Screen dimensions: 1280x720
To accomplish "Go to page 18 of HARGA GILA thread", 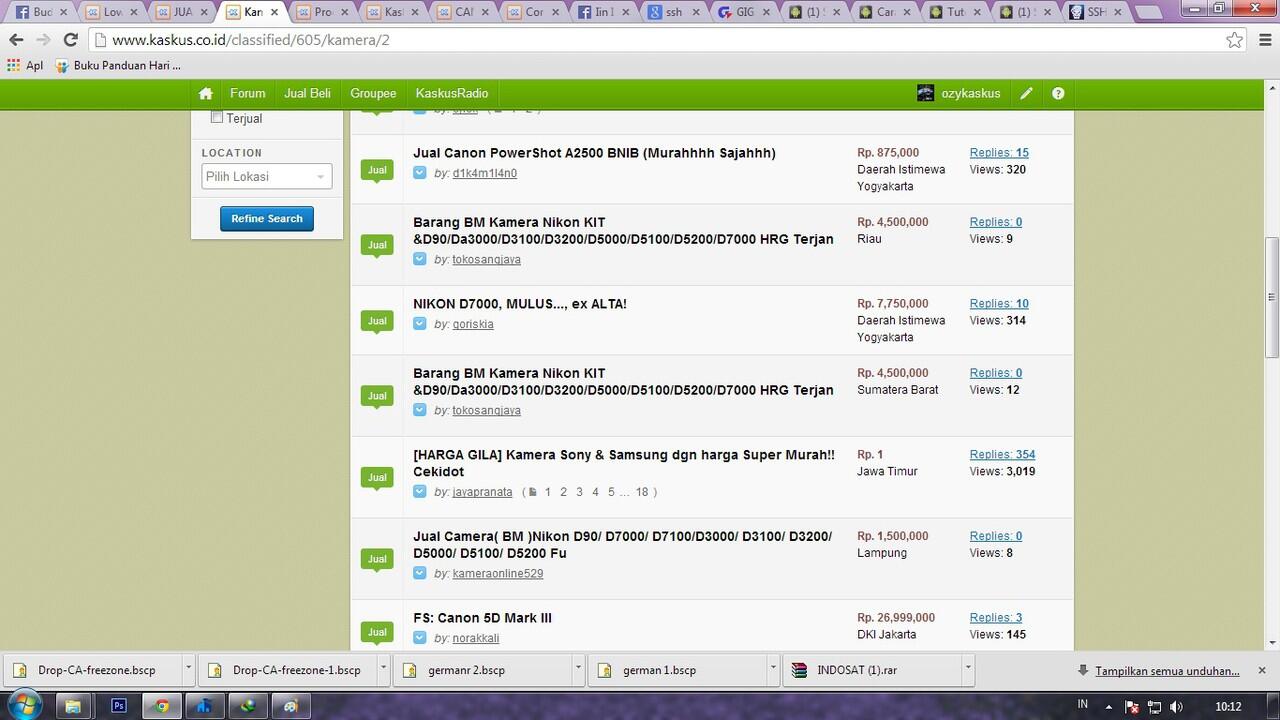I will (x=642, y=492).
